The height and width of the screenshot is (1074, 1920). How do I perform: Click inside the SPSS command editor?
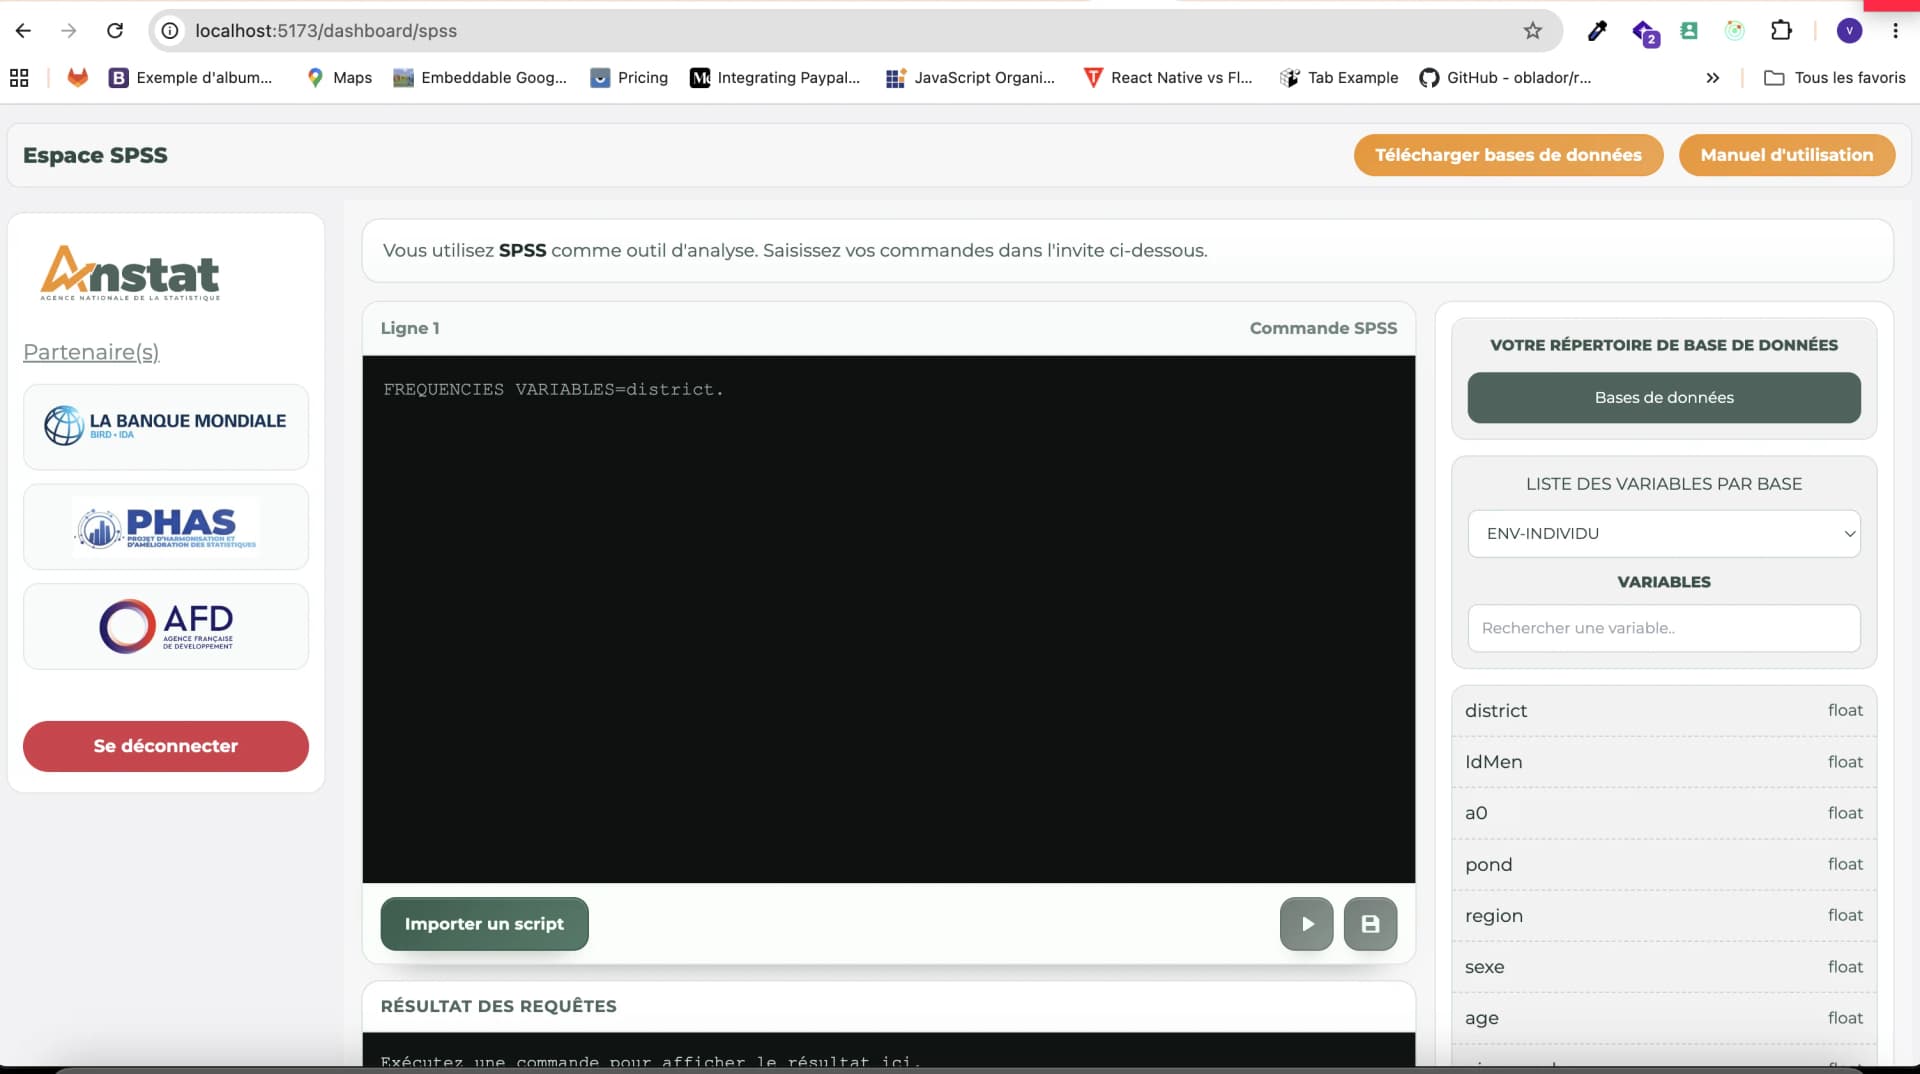pyautogui.click(x=888, y=619)
